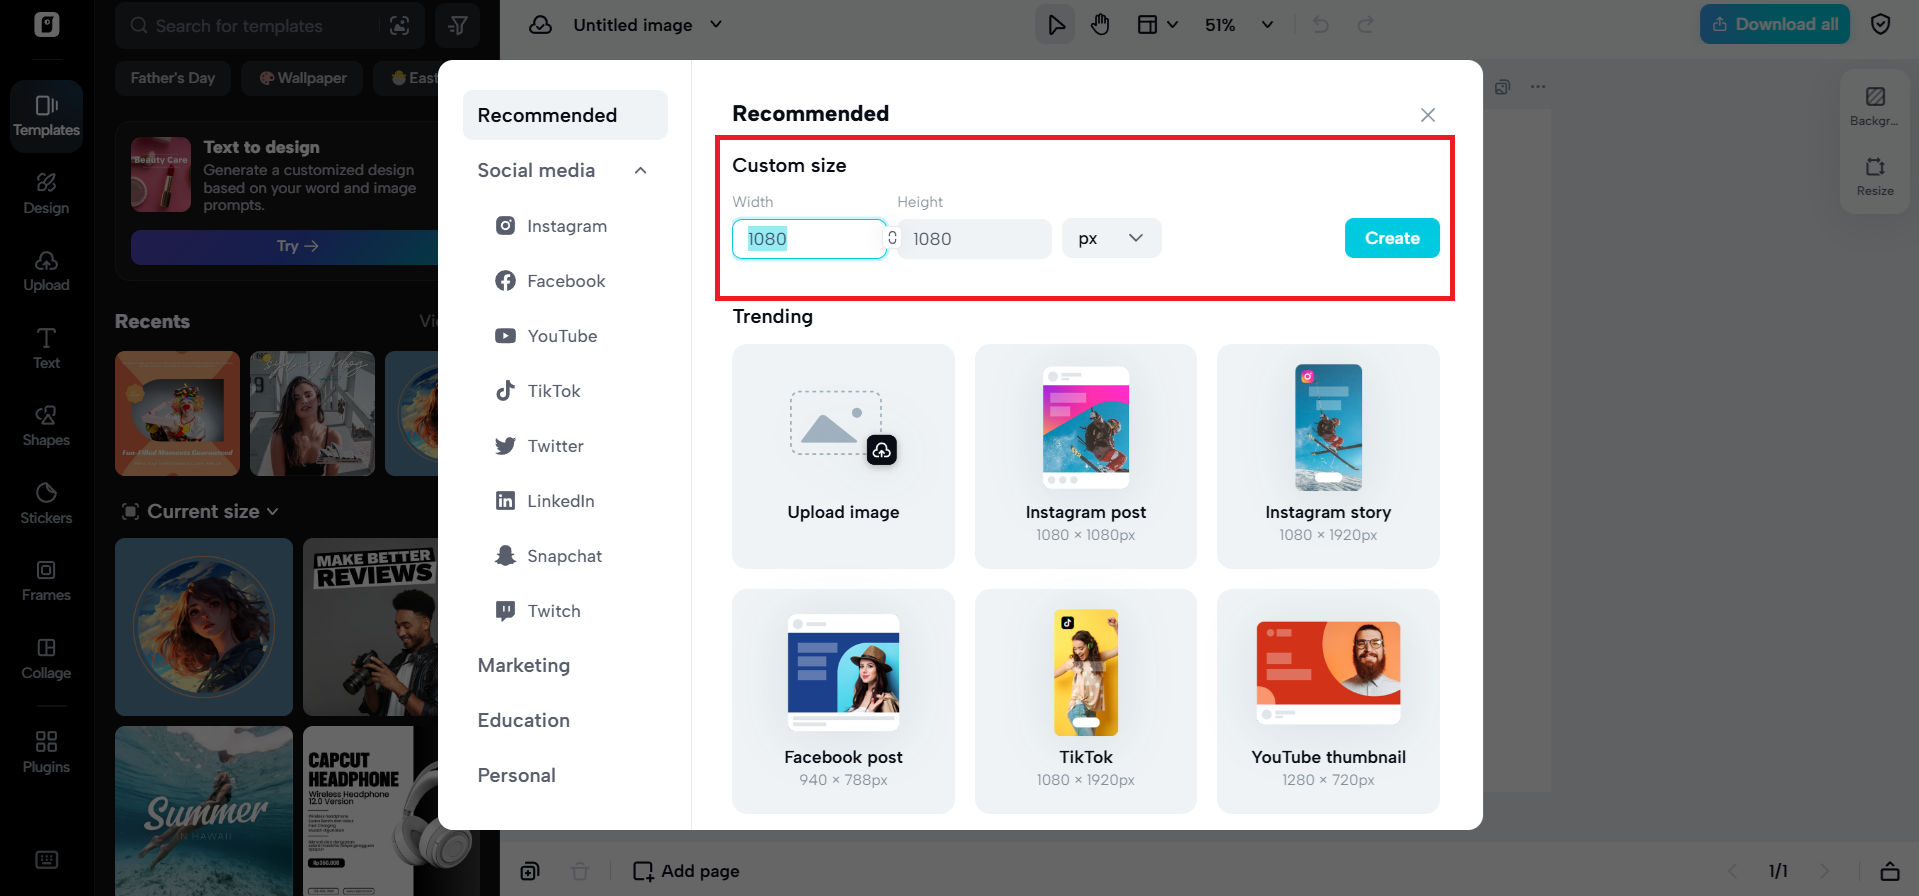Open the Frames sidebar panel
Viewport: 1919px width, 896px height.
tap(46, 581)
